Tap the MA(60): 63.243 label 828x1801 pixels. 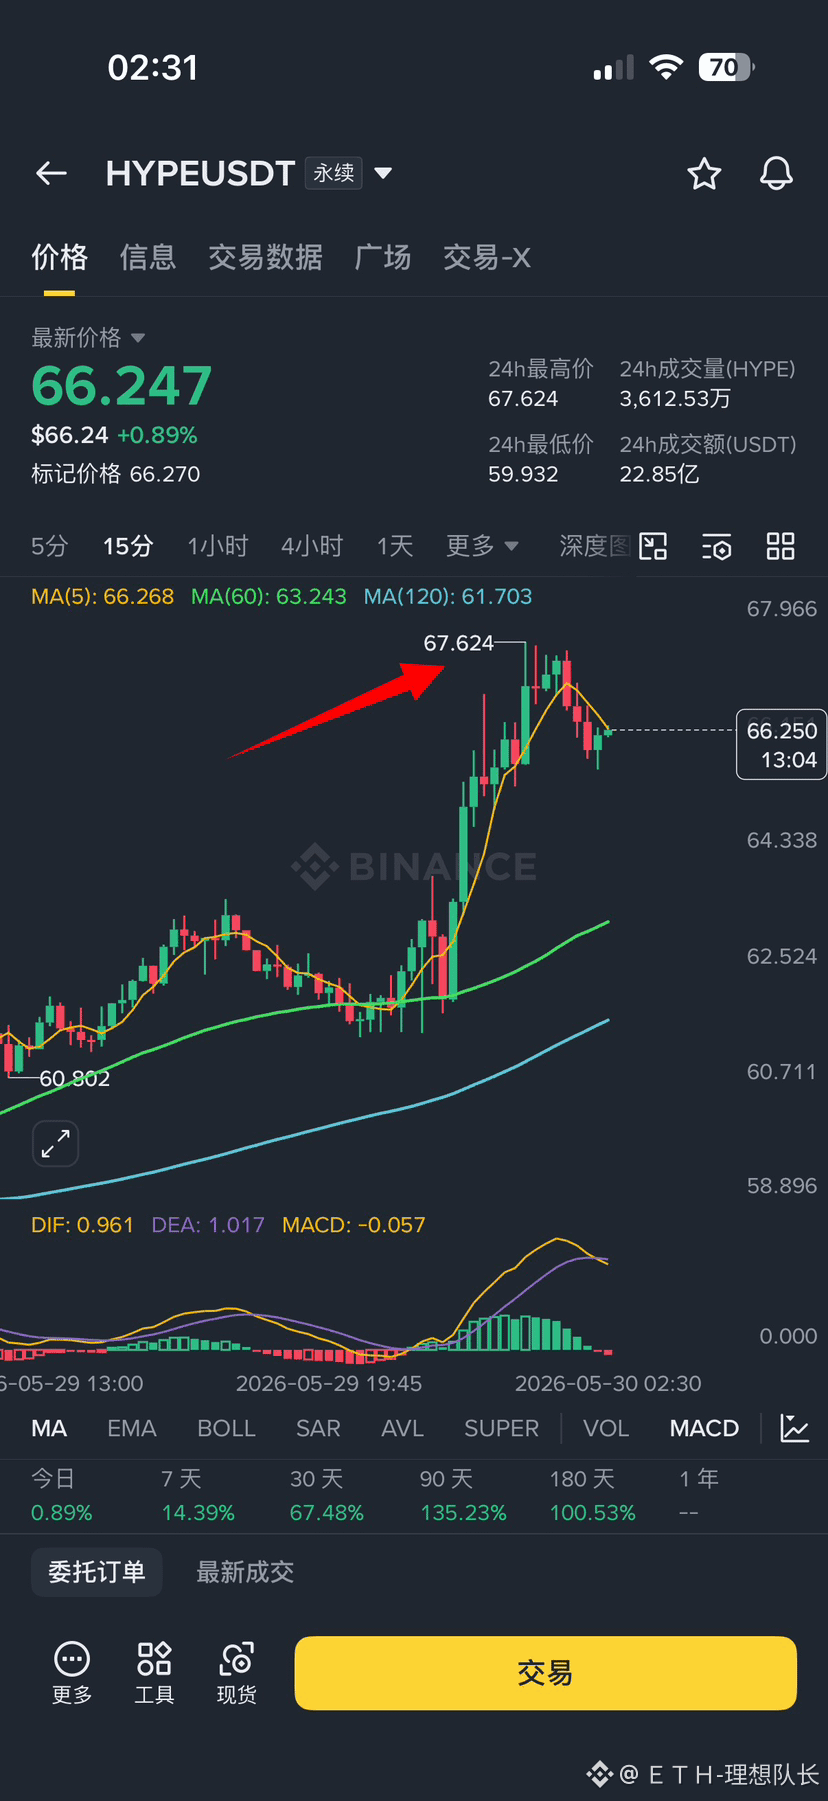click(x=268, y=597)
